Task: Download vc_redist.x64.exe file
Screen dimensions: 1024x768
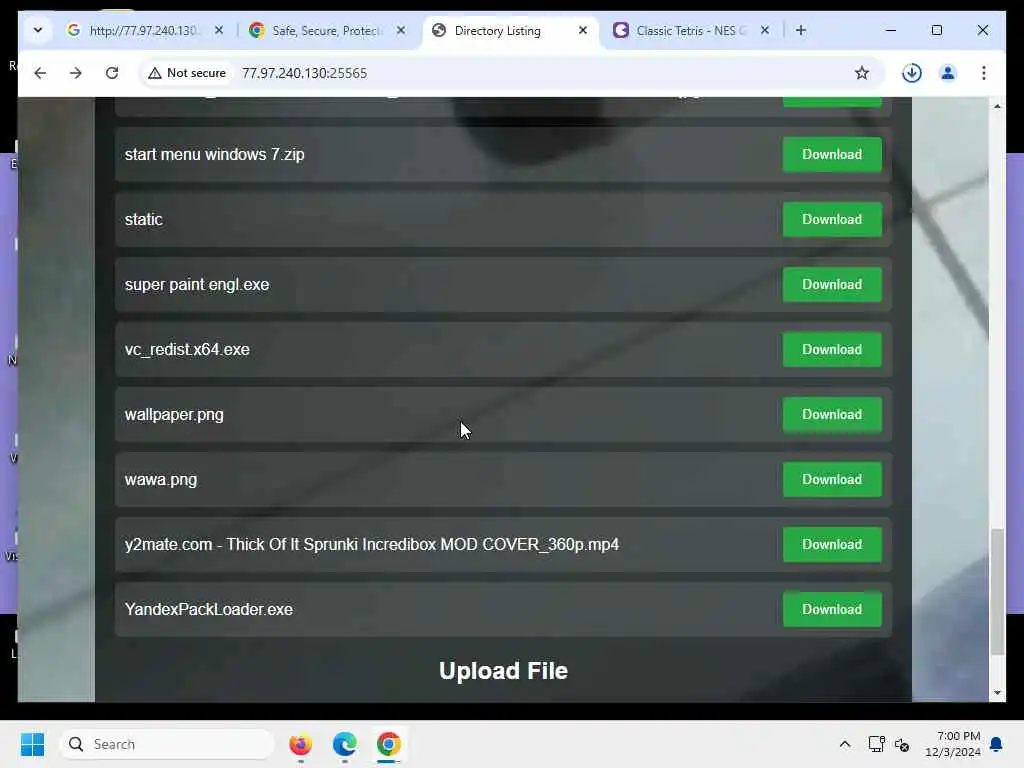Action: [x=832, y=349]
